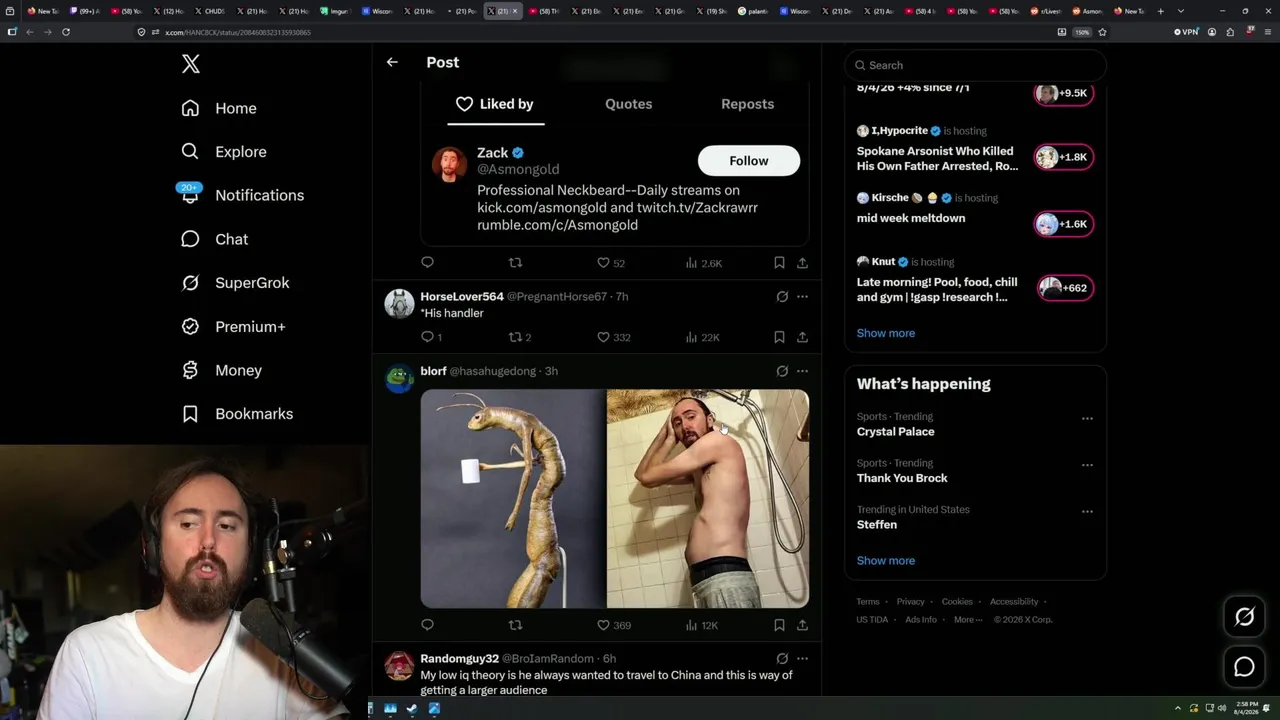Switch to the Quotes tab

628,104
